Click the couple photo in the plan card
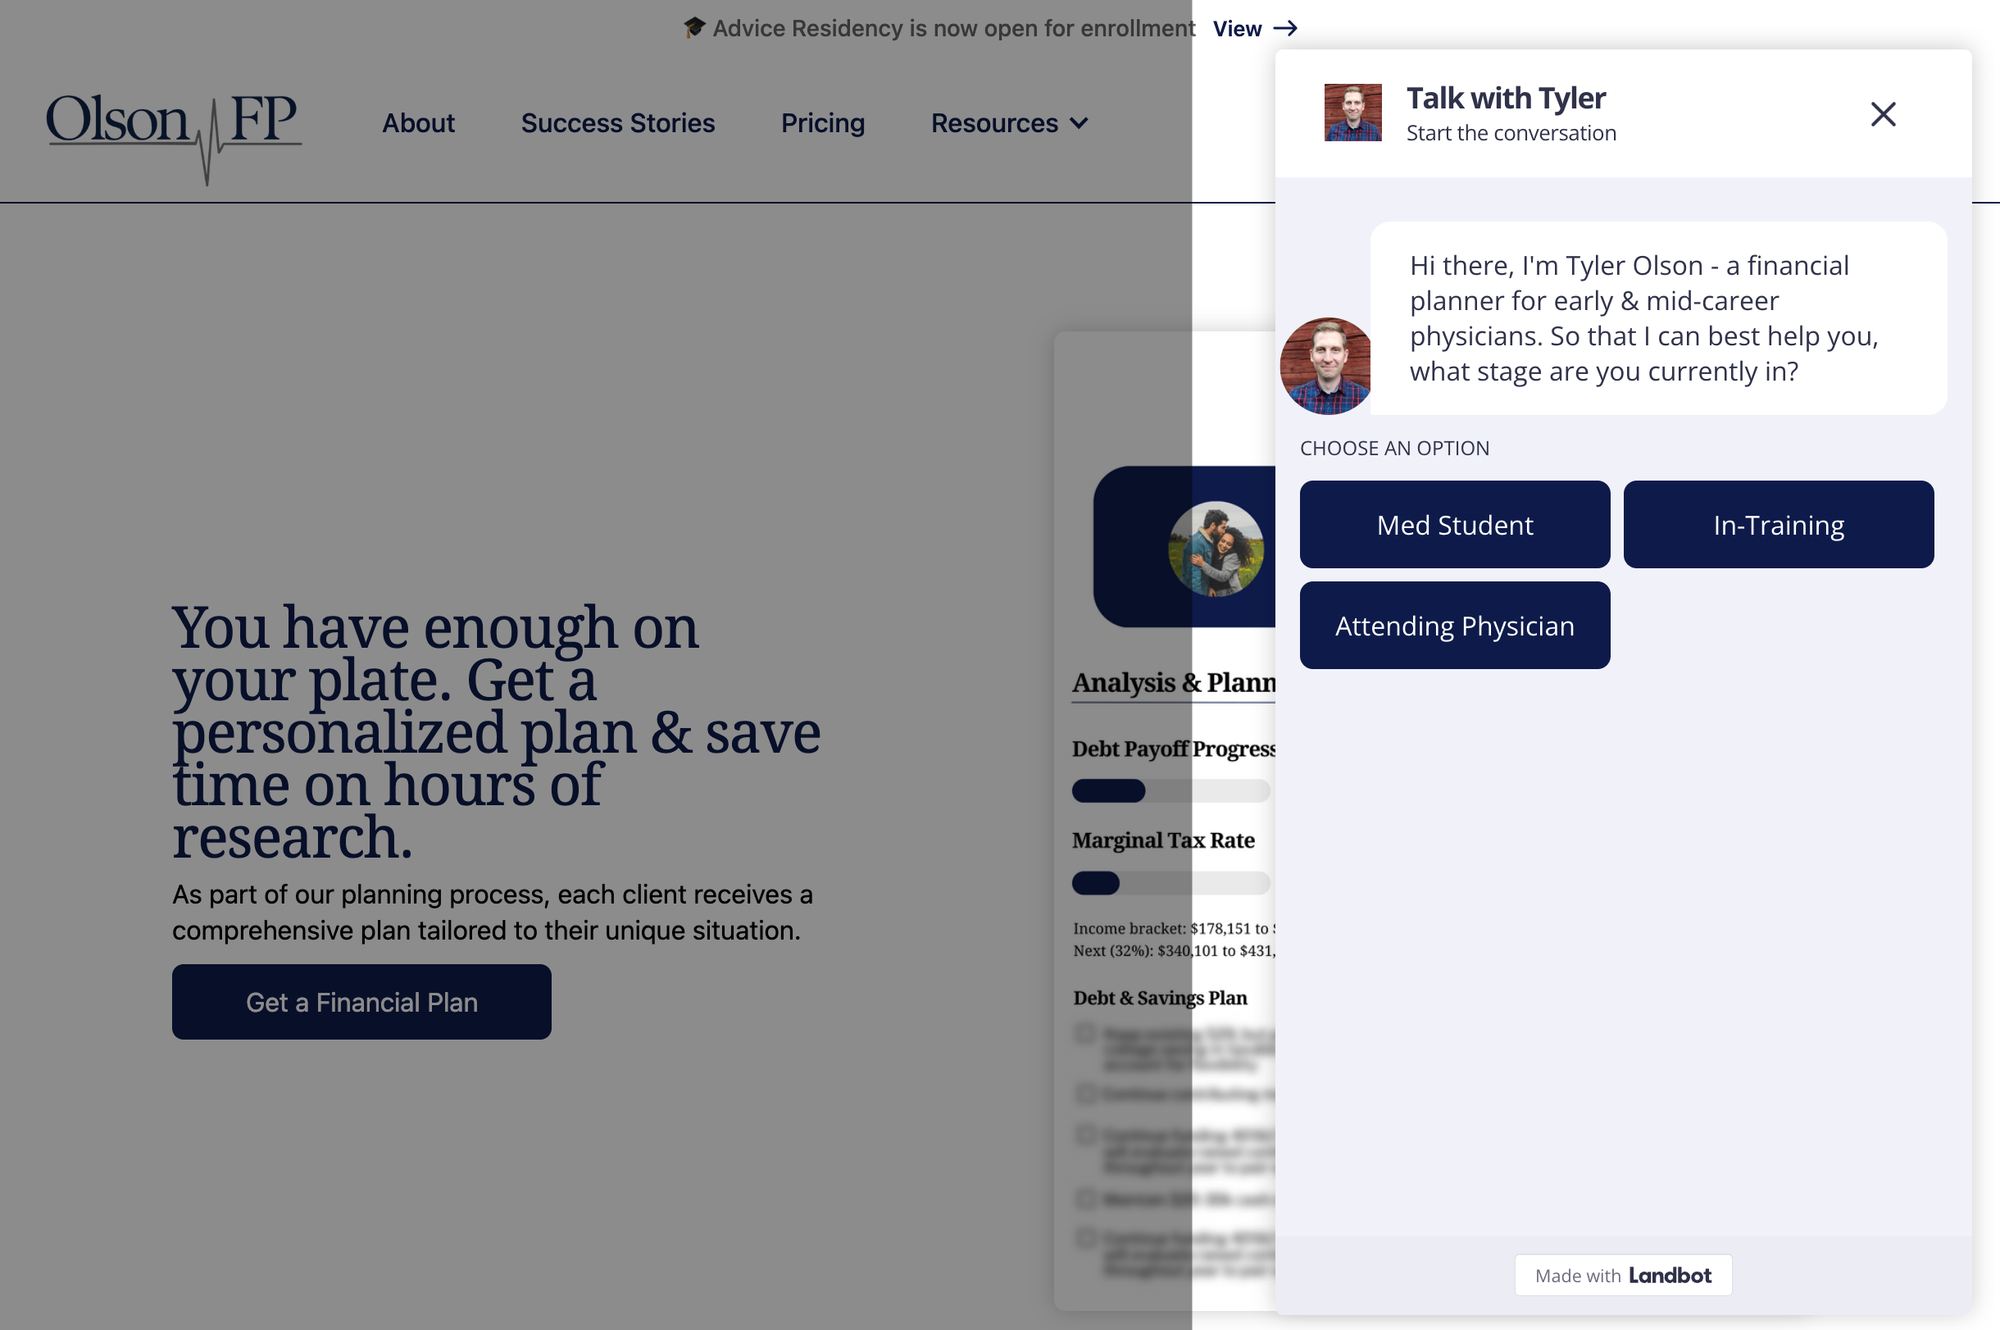The width and height of the screenshot is (2000, 1330). point(1216,549)
